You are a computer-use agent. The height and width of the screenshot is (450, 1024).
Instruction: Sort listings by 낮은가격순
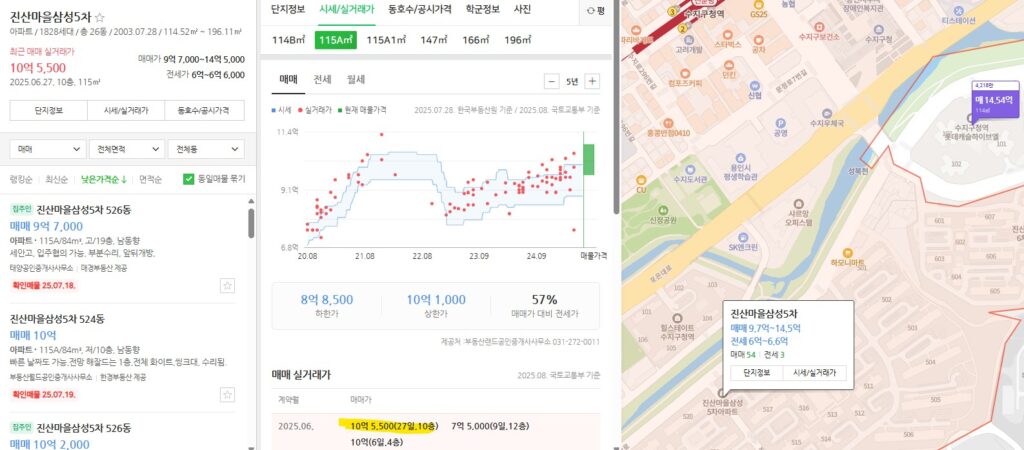click(103, 180)
